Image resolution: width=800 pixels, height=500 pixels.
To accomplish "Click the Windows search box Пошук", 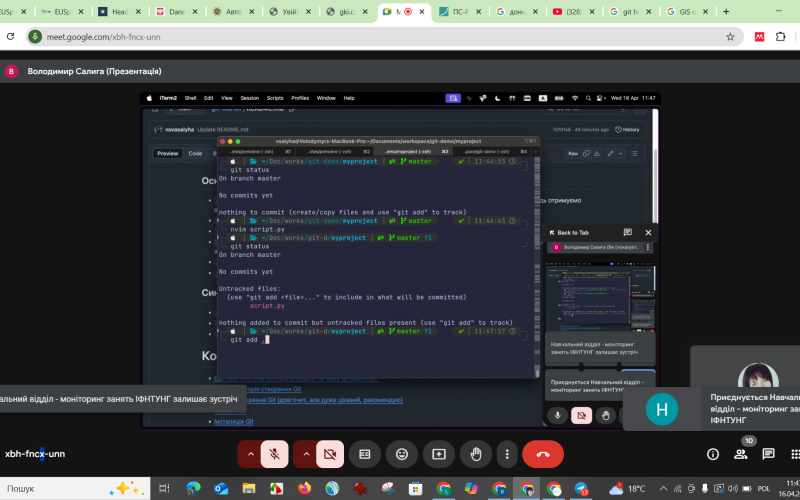I will (75, 489).
